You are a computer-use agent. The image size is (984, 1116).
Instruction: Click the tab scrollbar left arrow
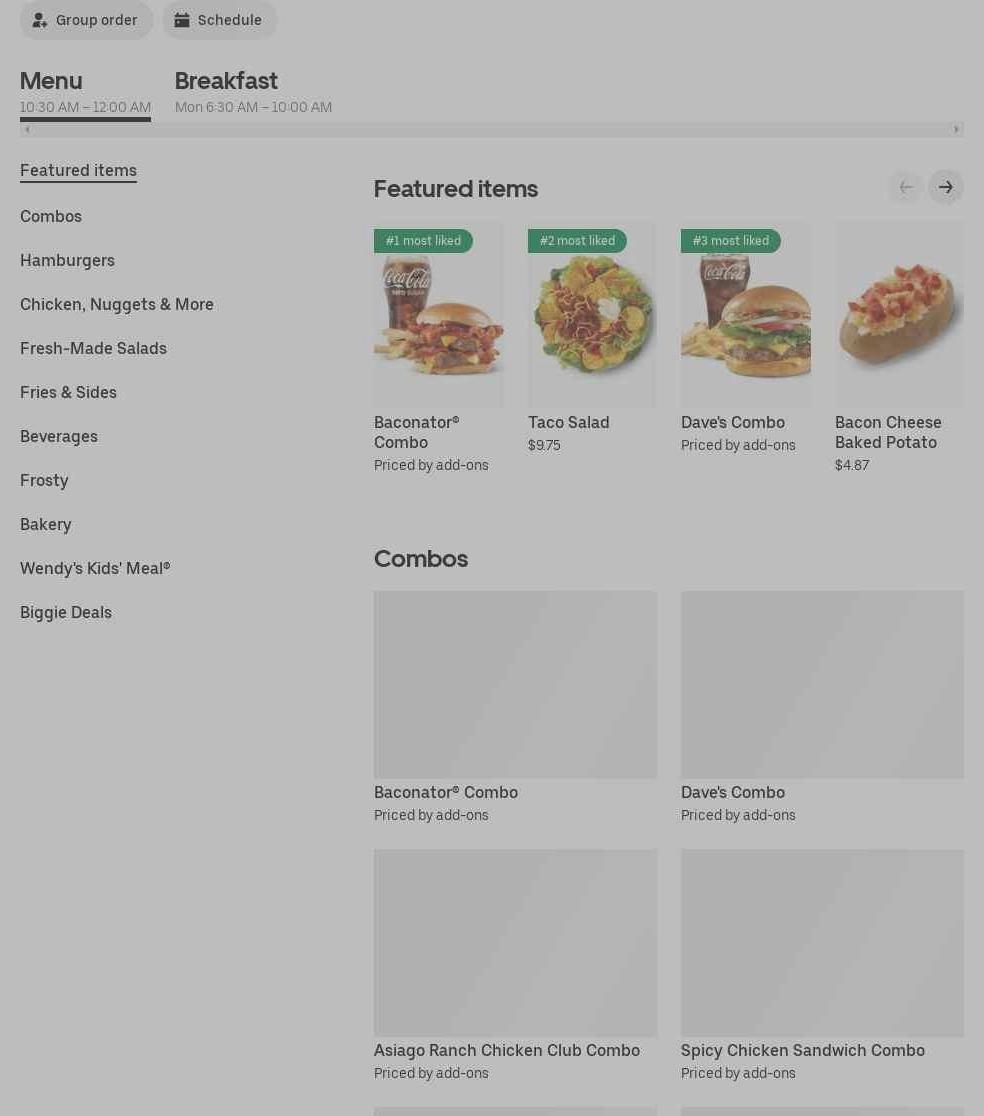[x=27, y=130]
